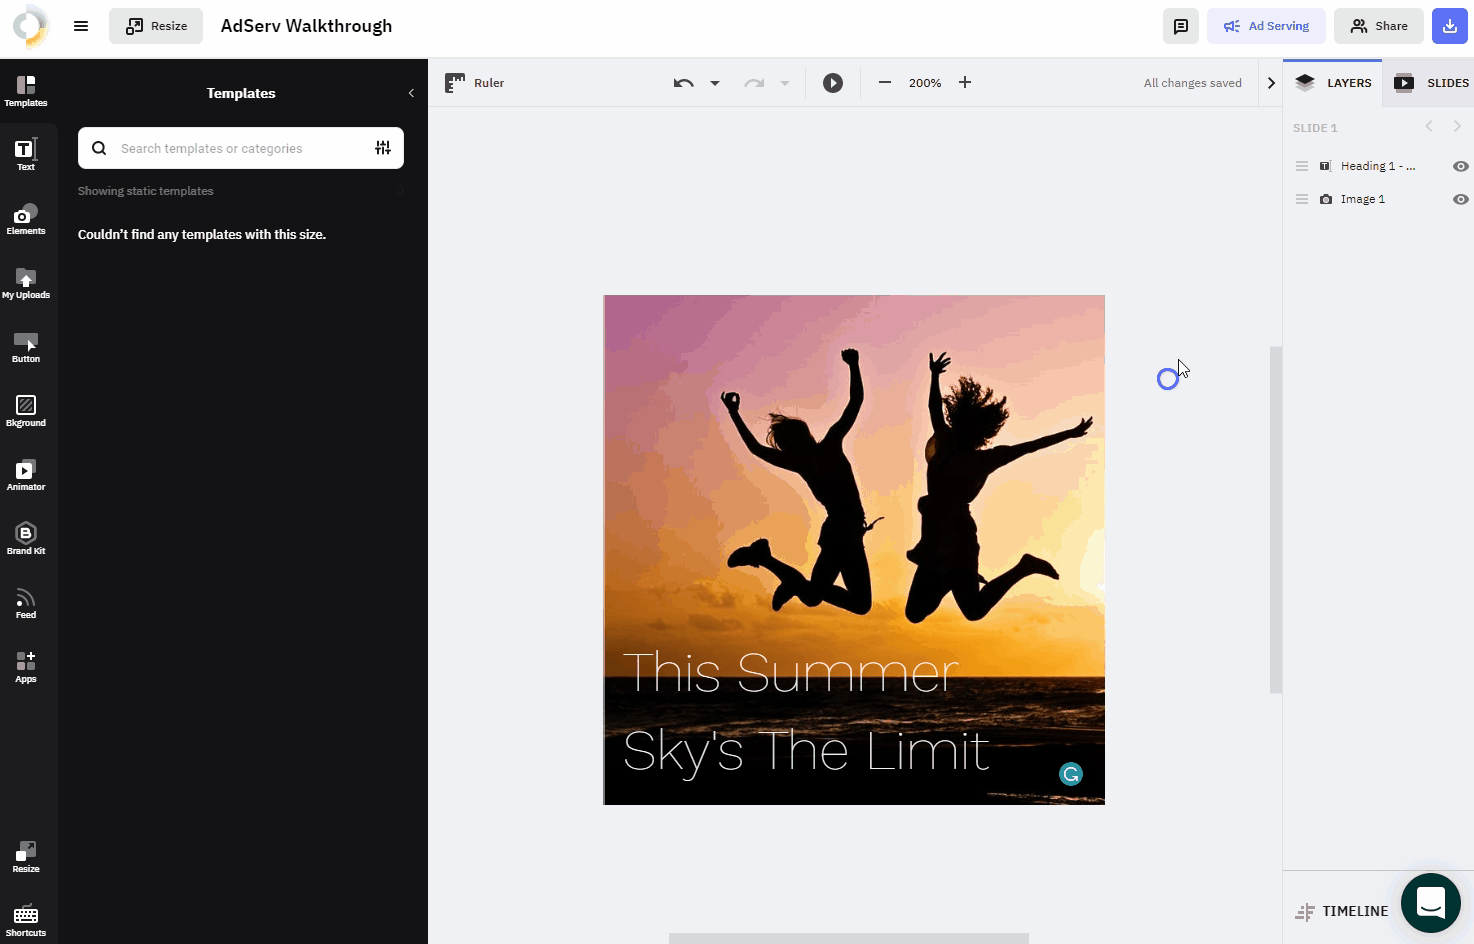Switch to the Slides tab
Image resolution: width=1474 pixels, height=944 pixels.
(x=1429, y=83)
